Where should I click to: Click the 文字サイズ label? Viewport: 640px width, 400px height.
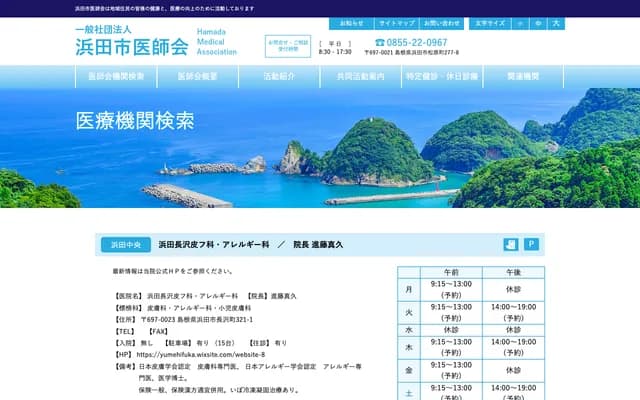(490, 22)
